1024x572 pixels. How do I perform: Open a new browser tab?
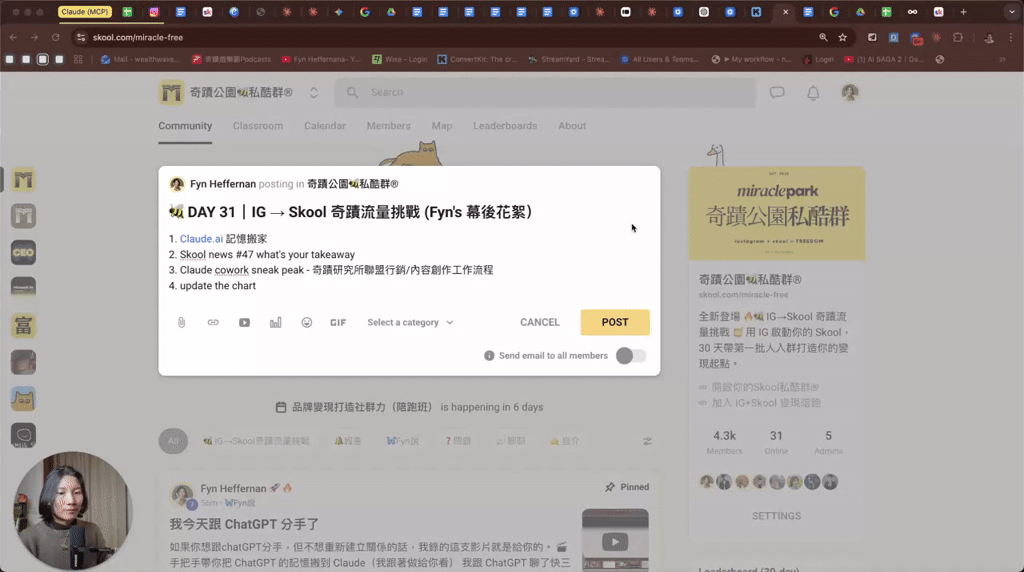(x=963, y=12)
